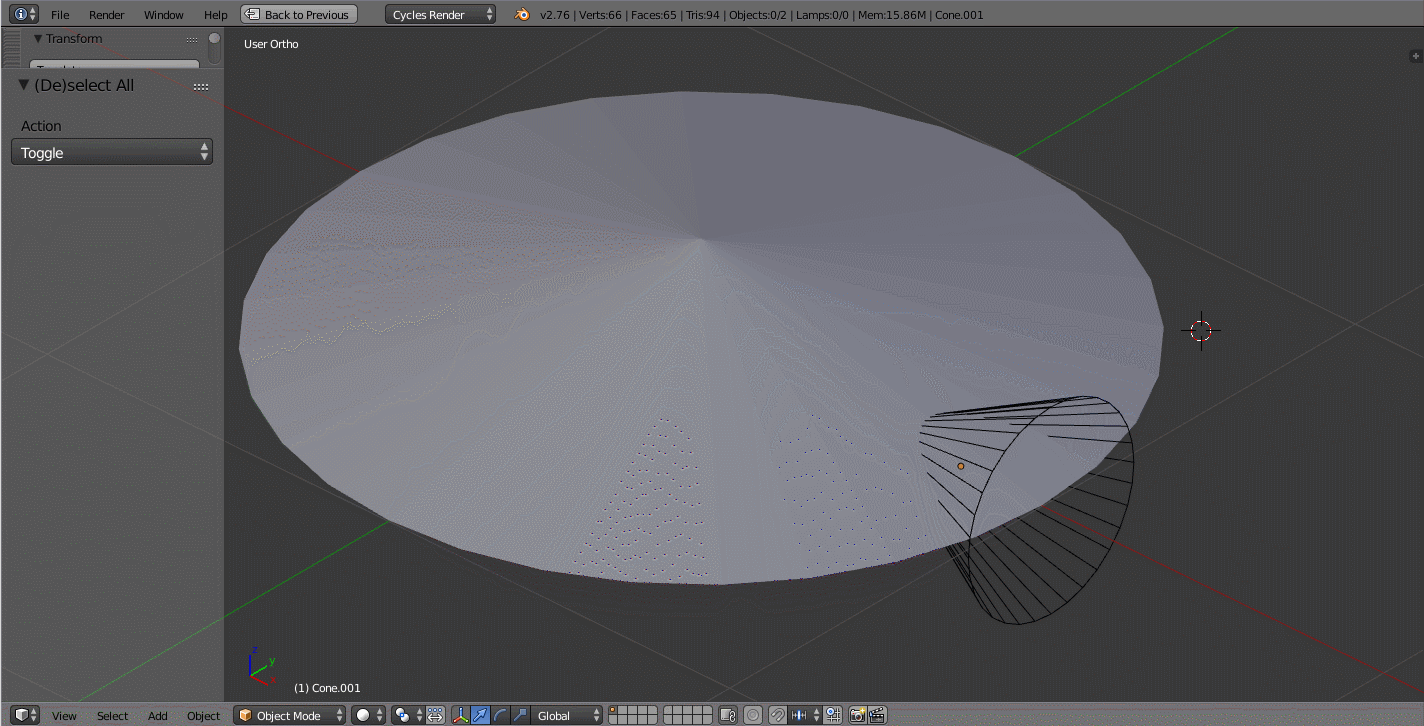Viewport: 1424px width, 726px height.
Task: Click the '(1) Cone.001' viewport label
Action: tap(327, 688)
